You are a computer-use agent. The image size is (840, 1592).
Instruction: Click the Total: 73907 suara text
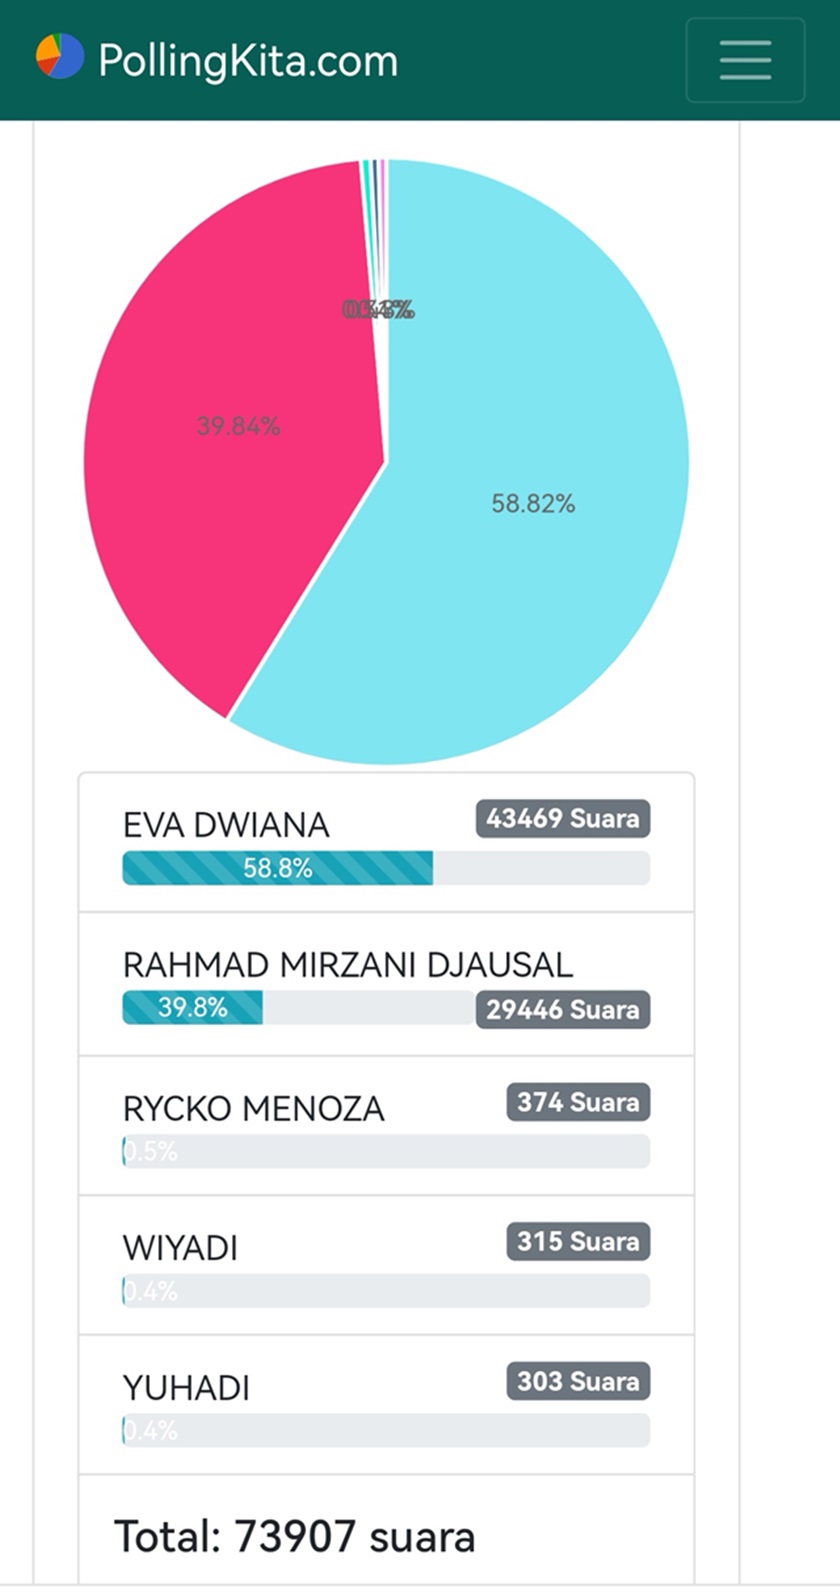[x=296, y=1537]
